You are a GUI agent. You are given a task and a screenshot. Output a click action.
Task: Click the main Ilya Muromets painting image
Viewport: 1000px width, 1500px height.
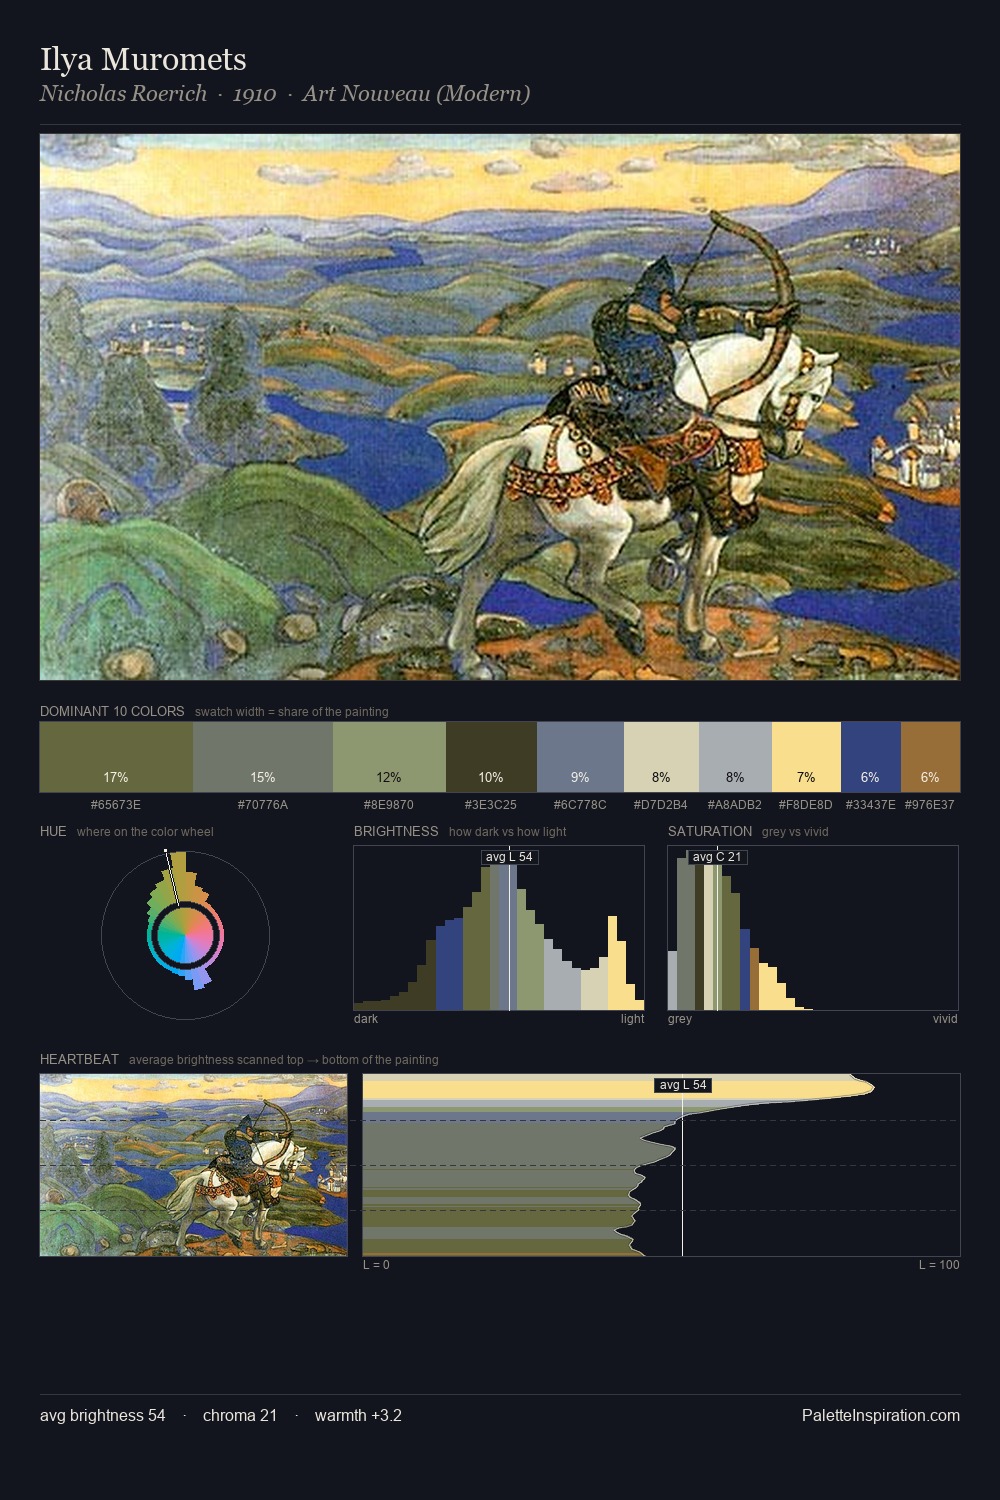tap(500, 407)
